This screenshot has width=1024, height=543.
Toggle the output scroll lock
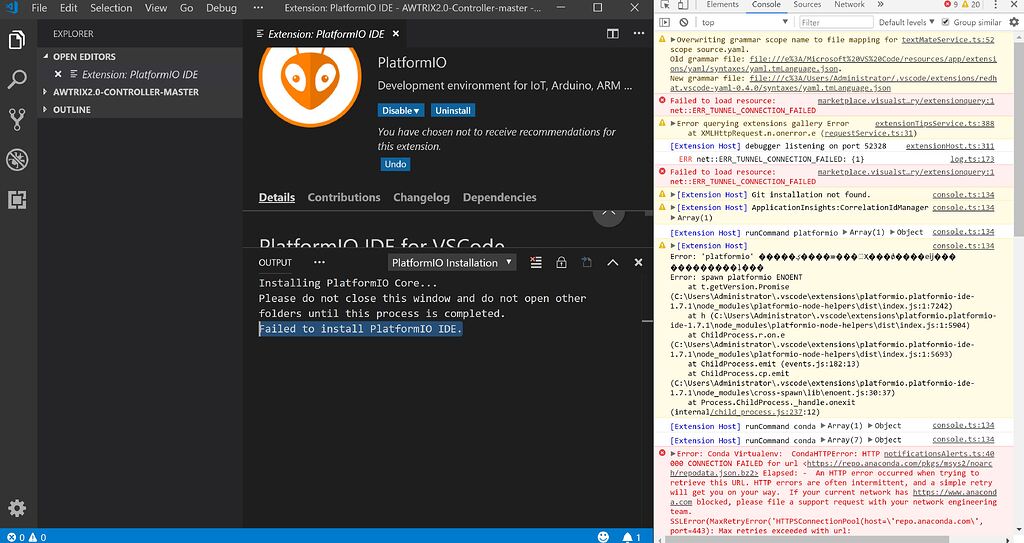tap(561, 262)
